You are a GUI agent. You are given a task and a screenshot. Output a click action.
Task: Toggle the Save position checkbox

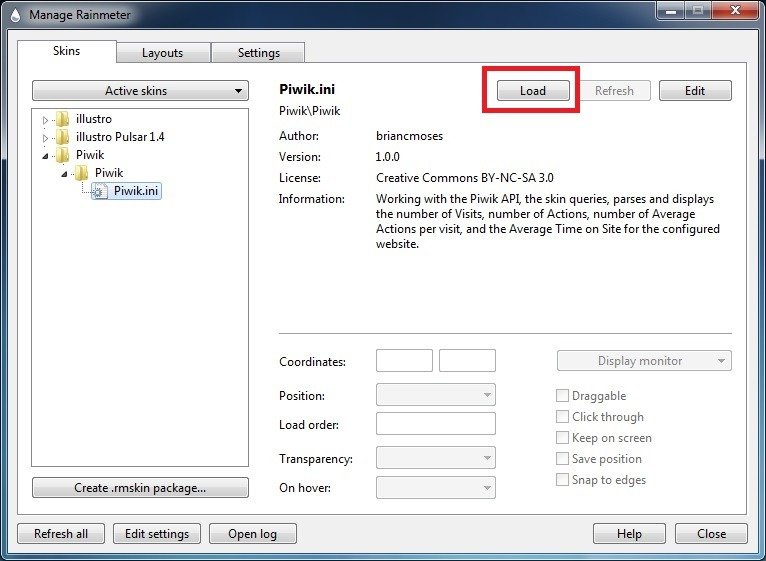point(562,458)
